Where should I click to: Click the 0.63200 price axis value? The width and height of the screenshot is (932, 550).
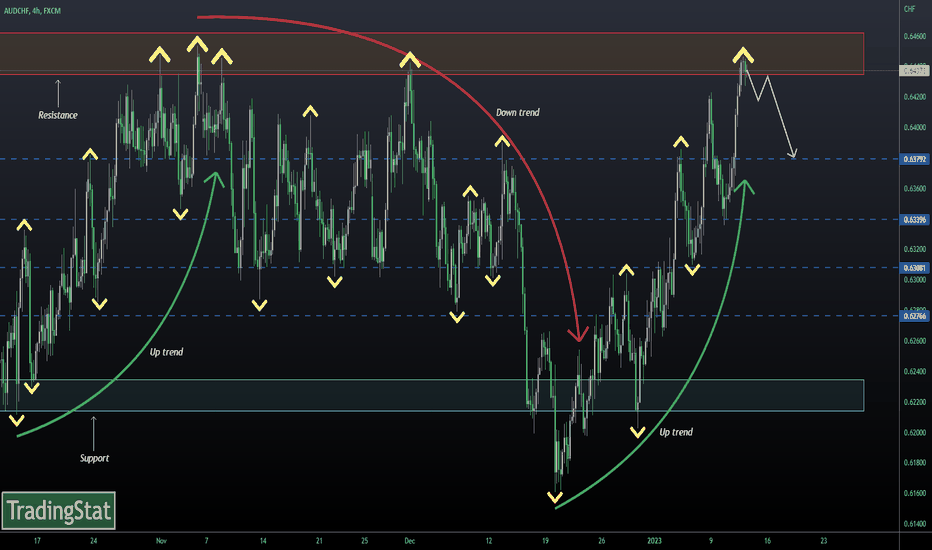pyautogui.click(x=915, y=249)
